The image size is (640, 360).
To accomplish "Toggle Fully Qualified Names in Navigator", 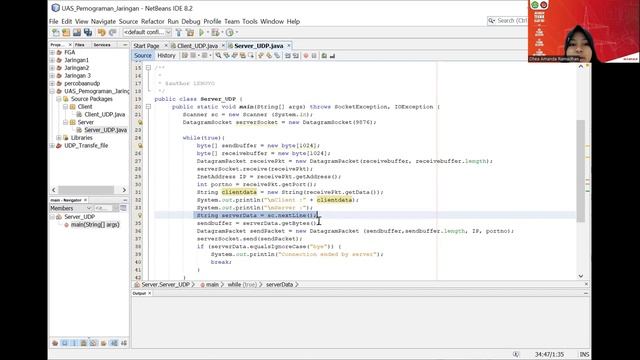I will (x=104, y=343).
